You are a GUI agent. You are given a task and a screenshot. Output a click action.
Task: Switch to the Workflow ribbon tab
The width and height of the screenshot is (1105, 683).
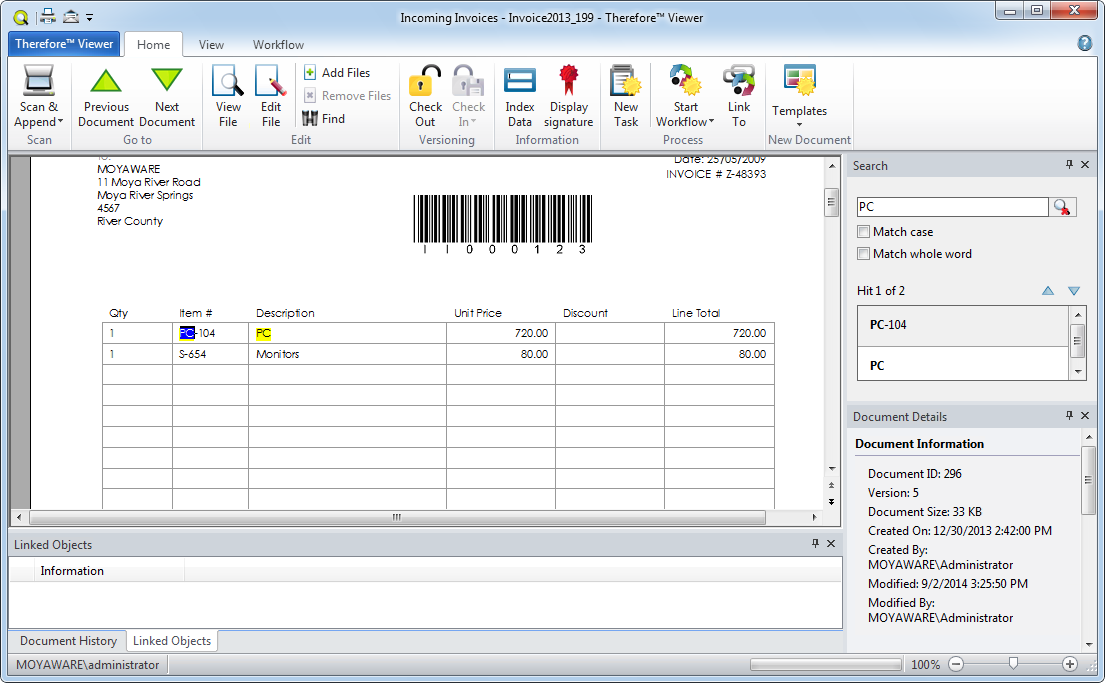[278, 44]
